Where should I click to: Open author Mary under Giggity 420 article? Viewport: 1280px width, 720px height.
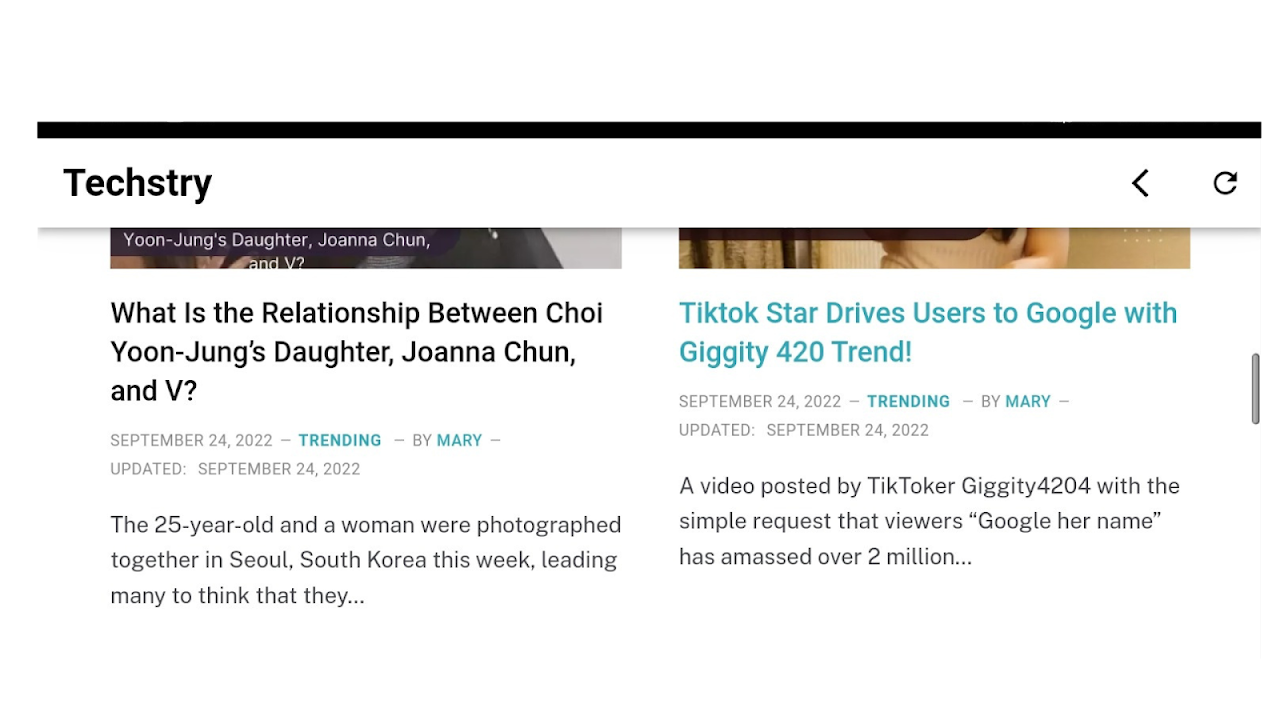click(x=1027, y=401)
